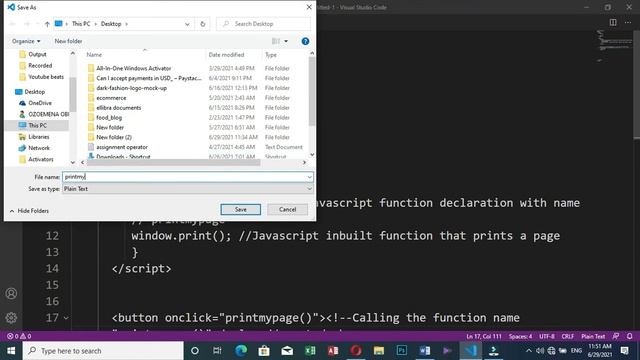The image size is (640, 360).
Task: Open the dialog Help icon
Action: pos(305,41)
